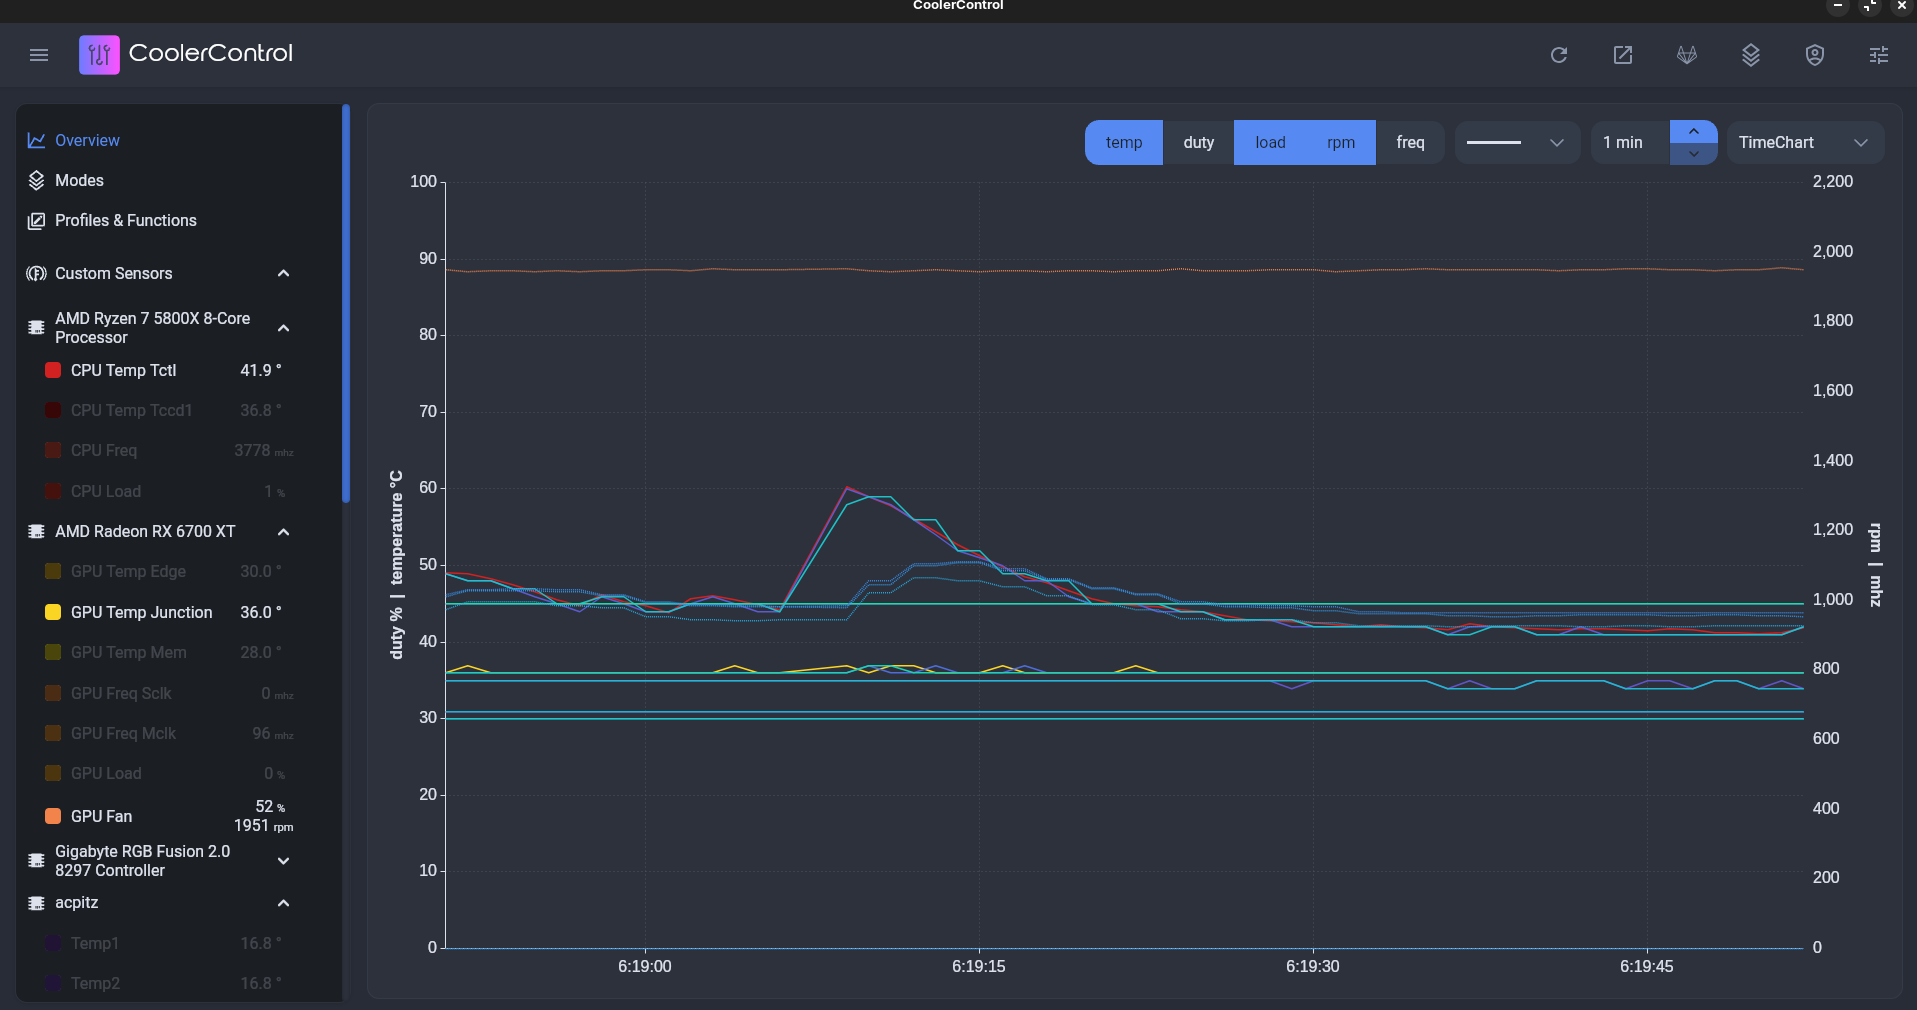
Task: Select GPU Fan in device list
Action: tap(101, 817)
